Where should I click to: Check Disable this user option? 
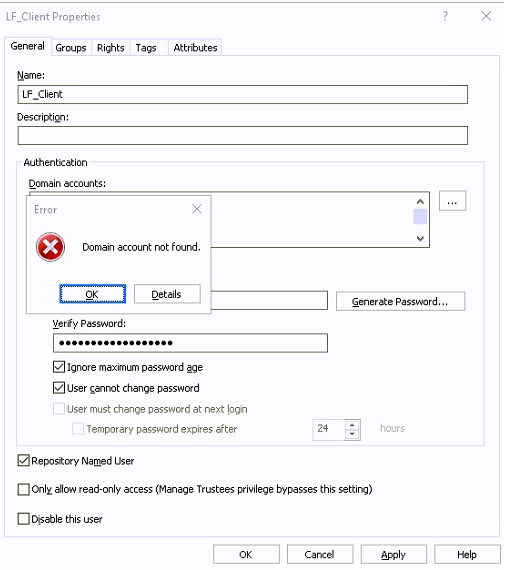pyautogui.click(x=24, y=519)
